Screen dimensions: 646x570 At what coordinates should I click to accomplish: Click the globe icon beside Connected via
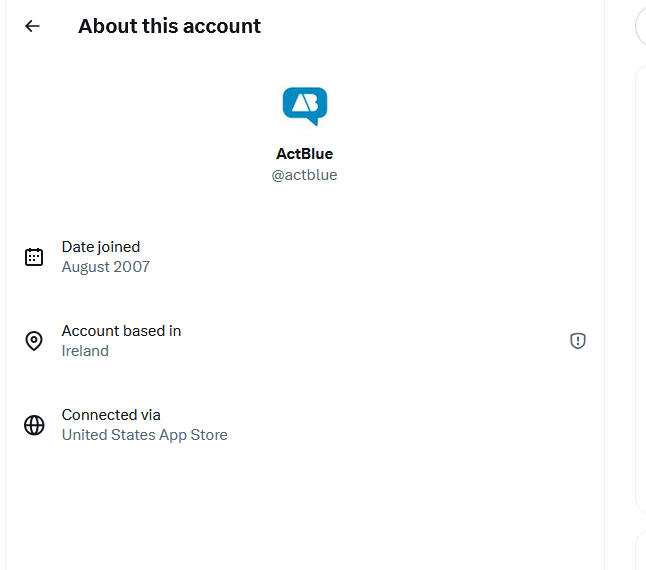coord(34,425)
